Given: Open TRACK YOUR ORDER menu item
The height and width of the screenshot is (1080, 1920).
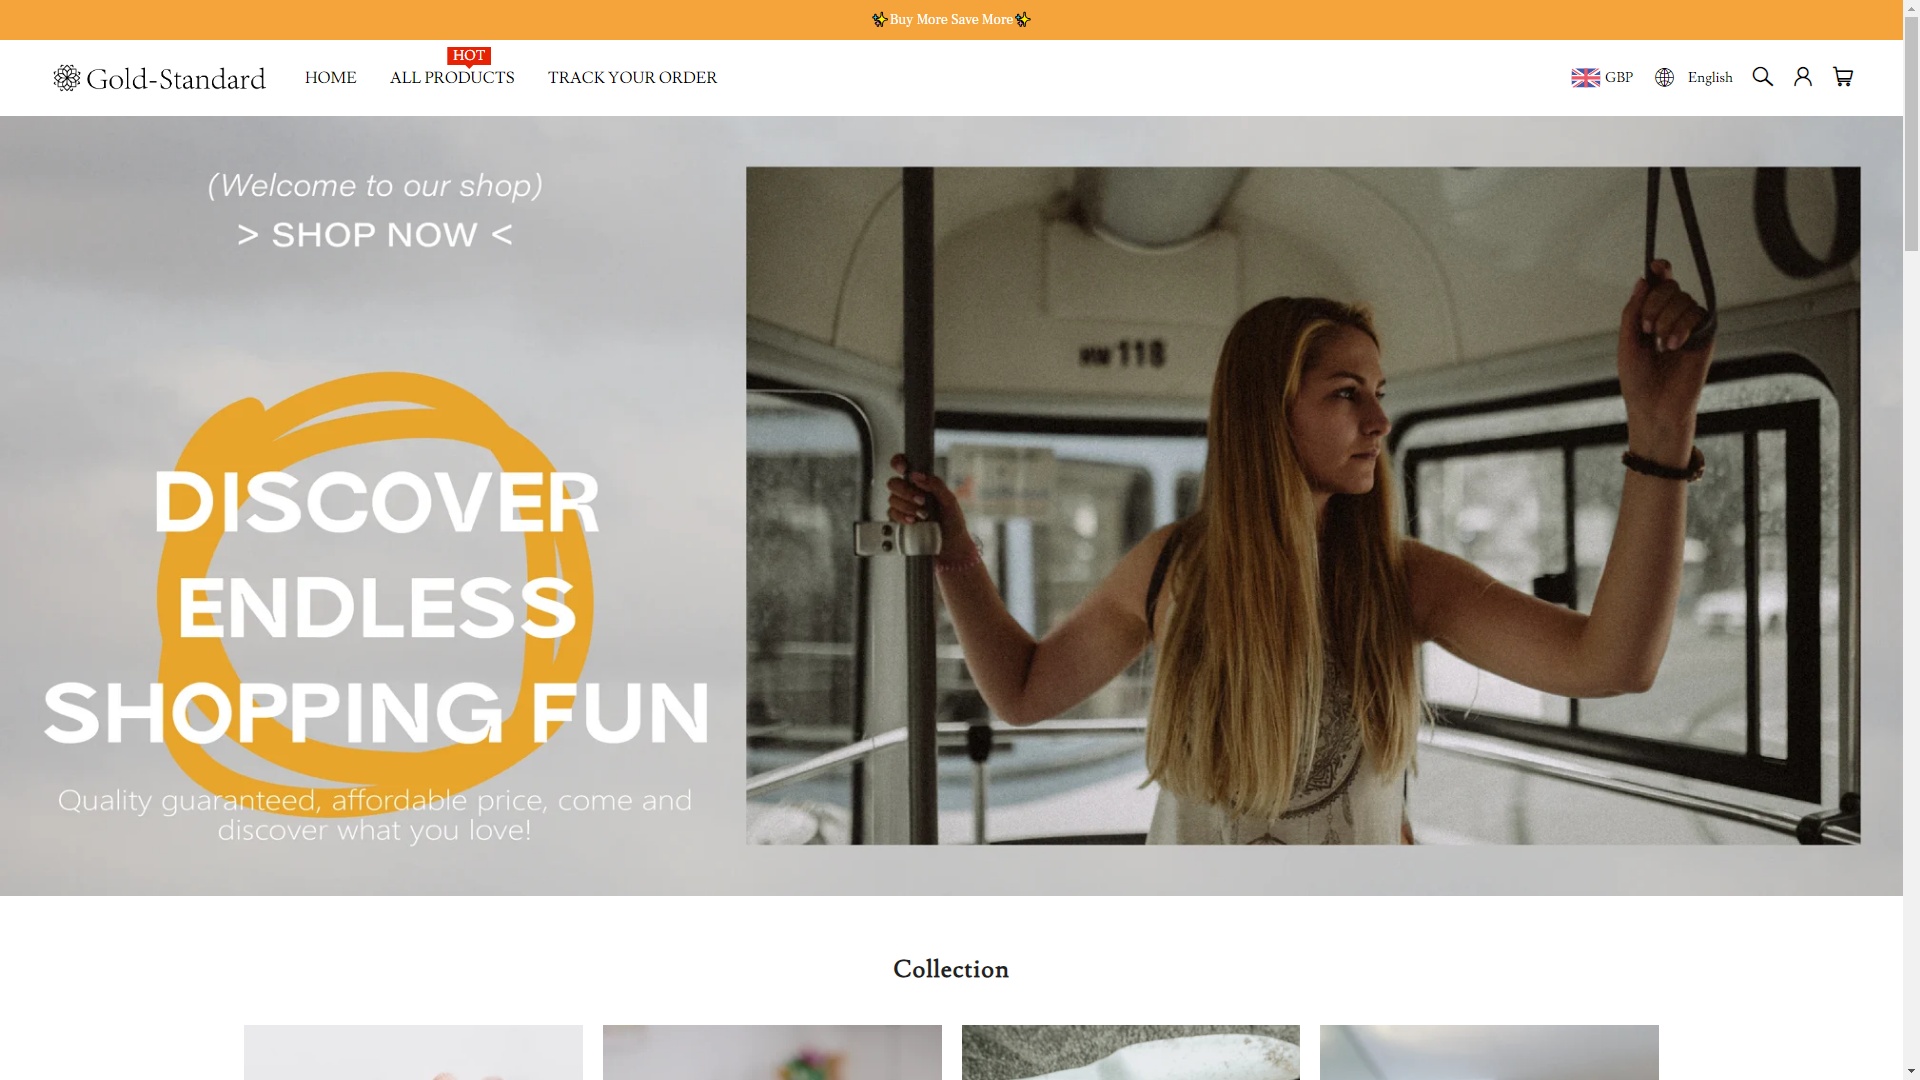Looking at the screenshot, I should 632,78.
